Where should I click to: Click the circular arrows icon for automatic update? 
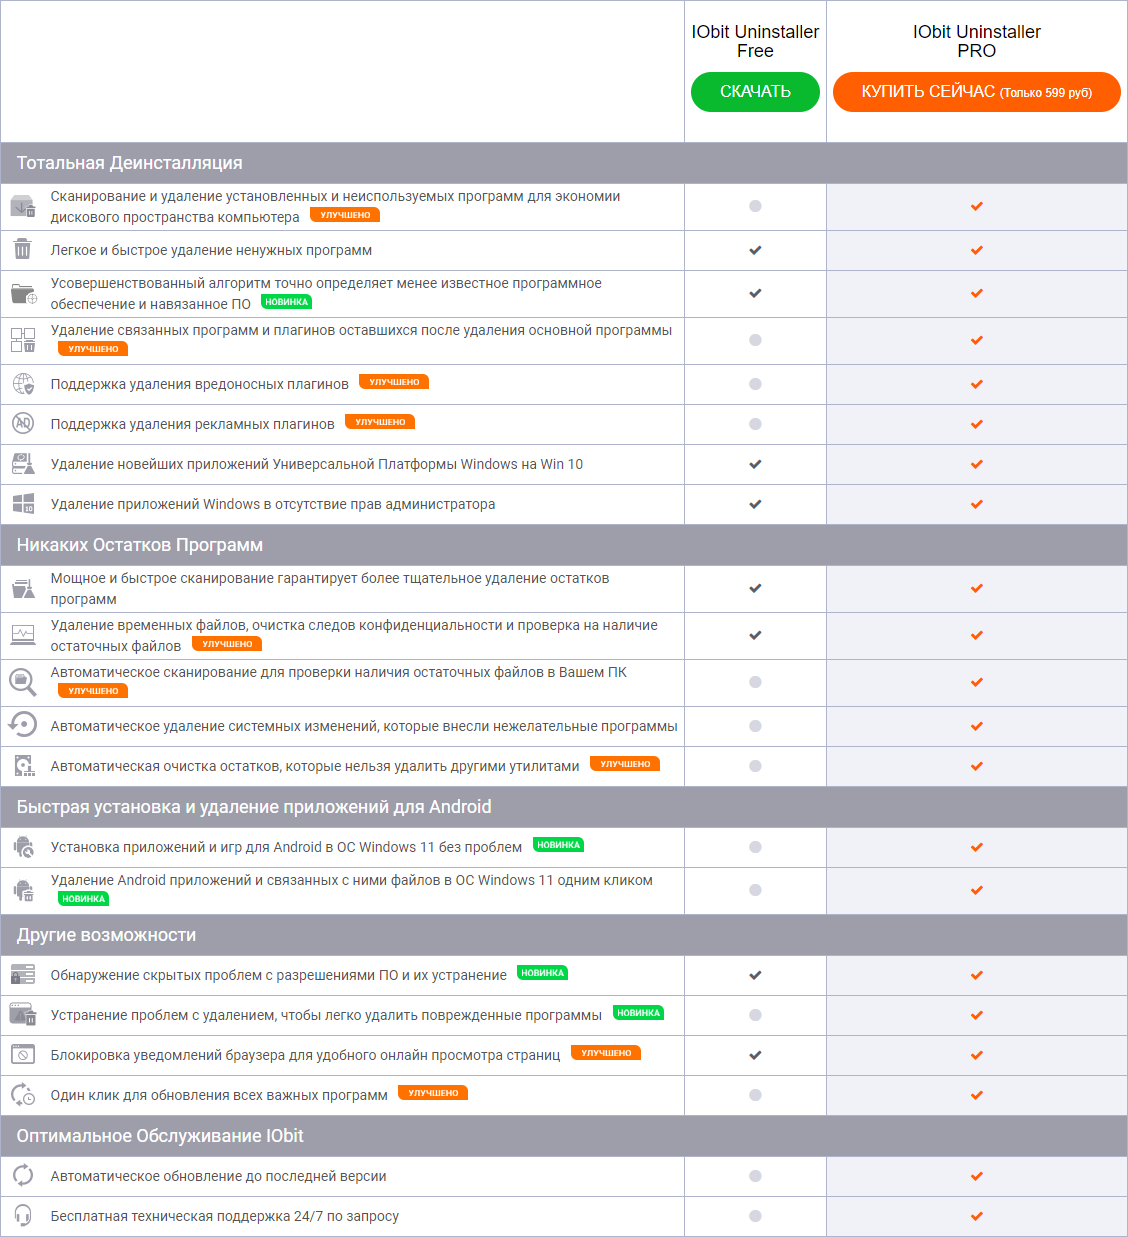pyautogui.click(x=23, y=1176)
